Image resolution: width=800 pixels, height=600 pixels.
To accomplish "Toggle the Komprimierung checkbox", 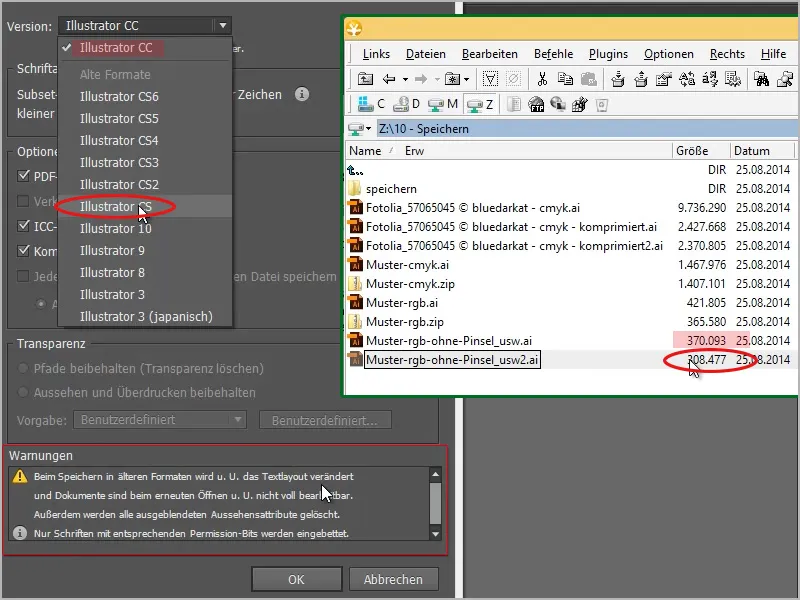I will click(23, 251).
